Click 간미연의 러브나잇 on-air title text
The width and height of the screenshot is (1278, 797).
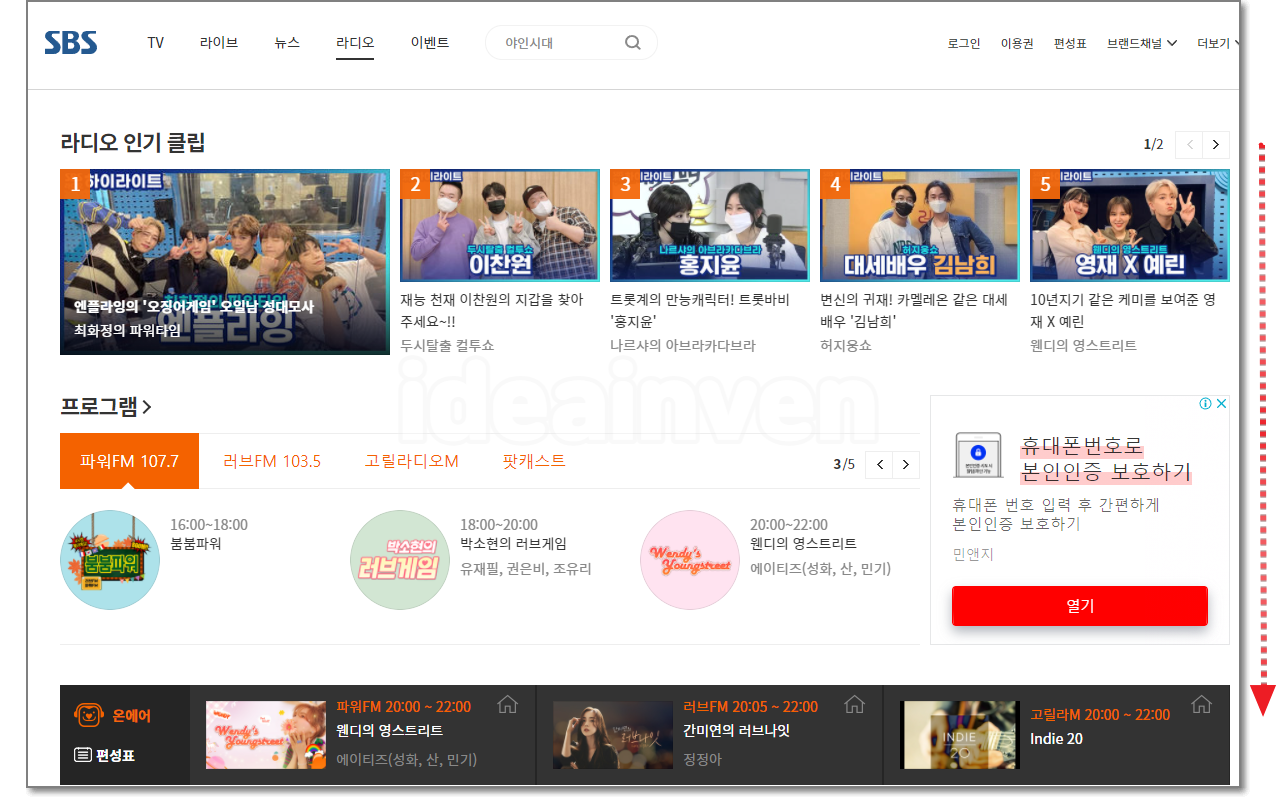736,731
